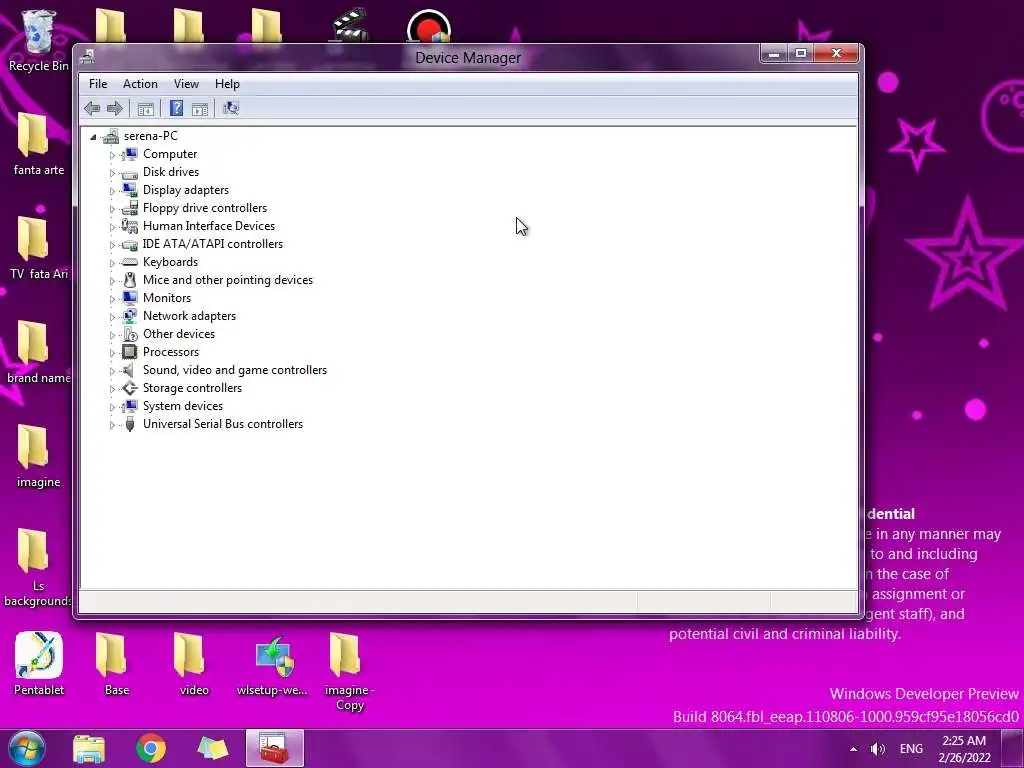Click the Device Manager toolbox taskbar button
Screen dimensions: 1024x768
click(x=275, y=749)
